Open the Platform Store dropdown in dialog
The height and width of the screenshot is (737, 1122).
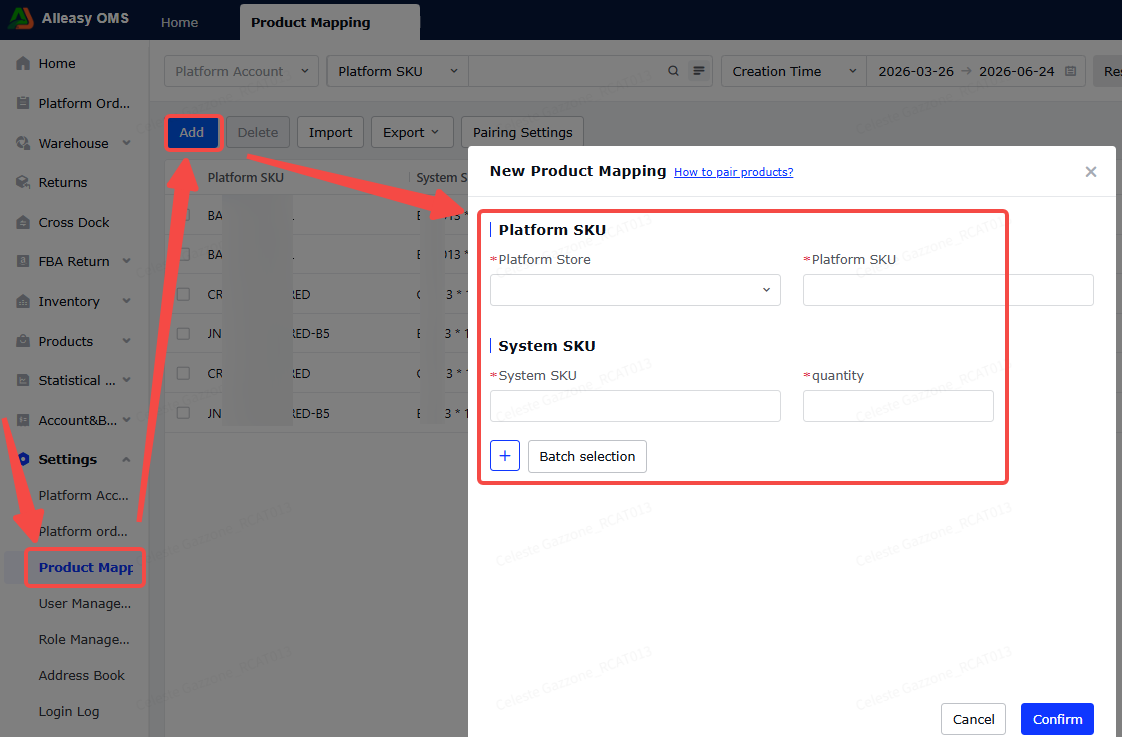635,290
